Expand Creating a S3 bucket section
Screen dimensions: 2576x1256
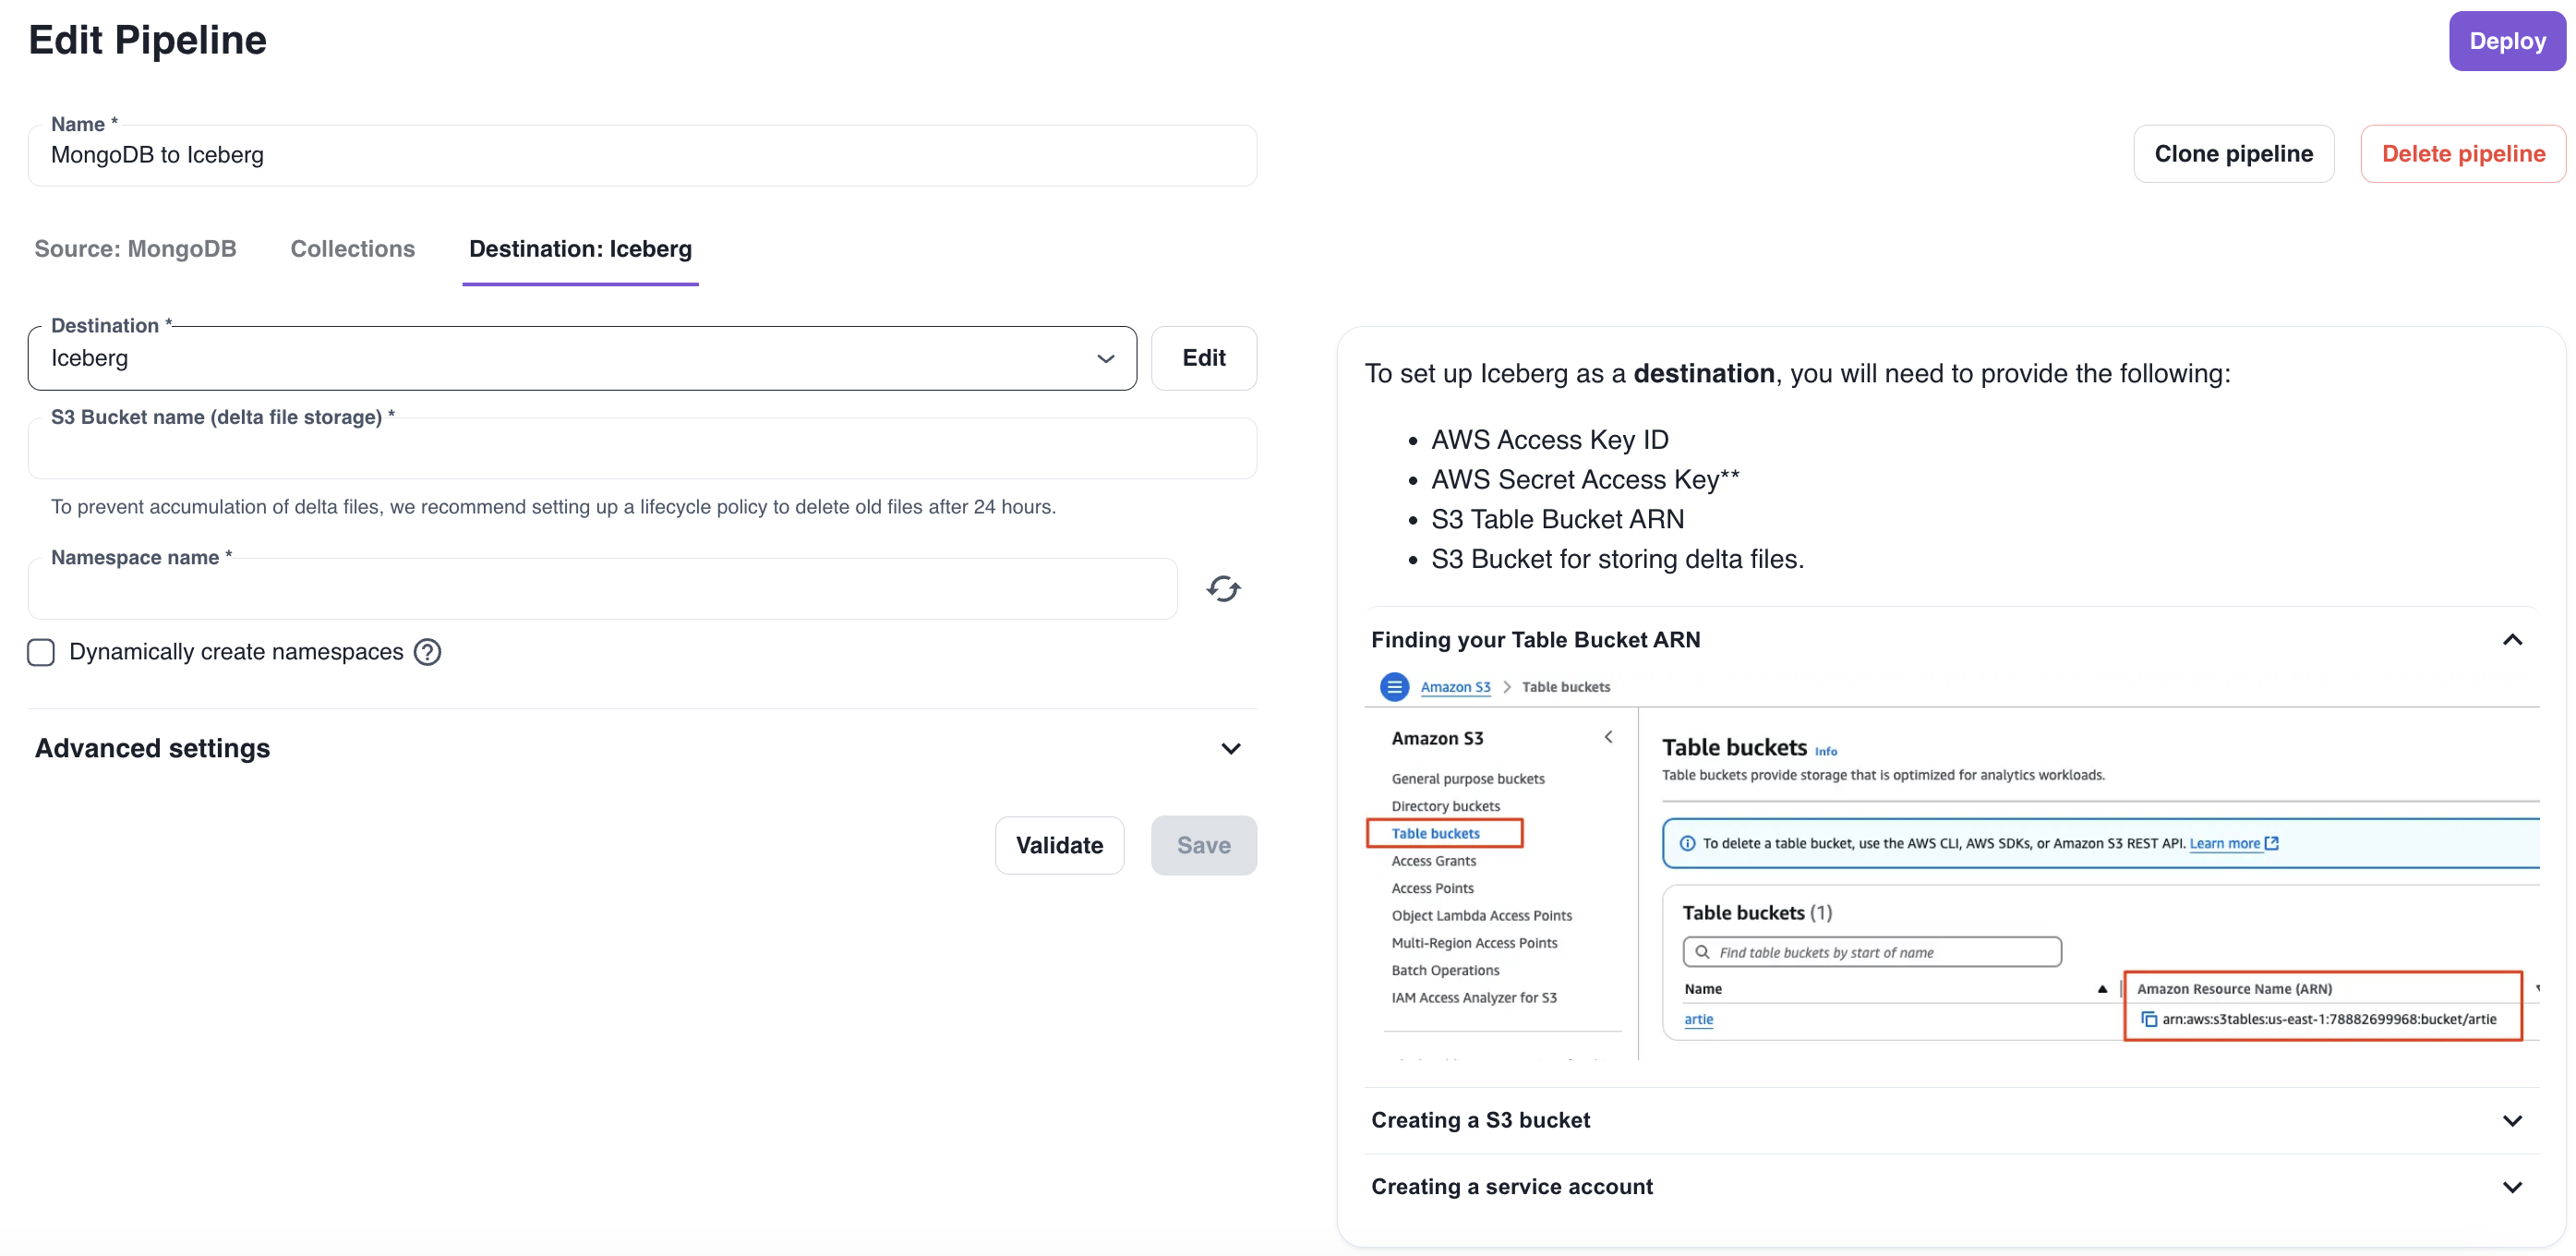(1950, 1120)
